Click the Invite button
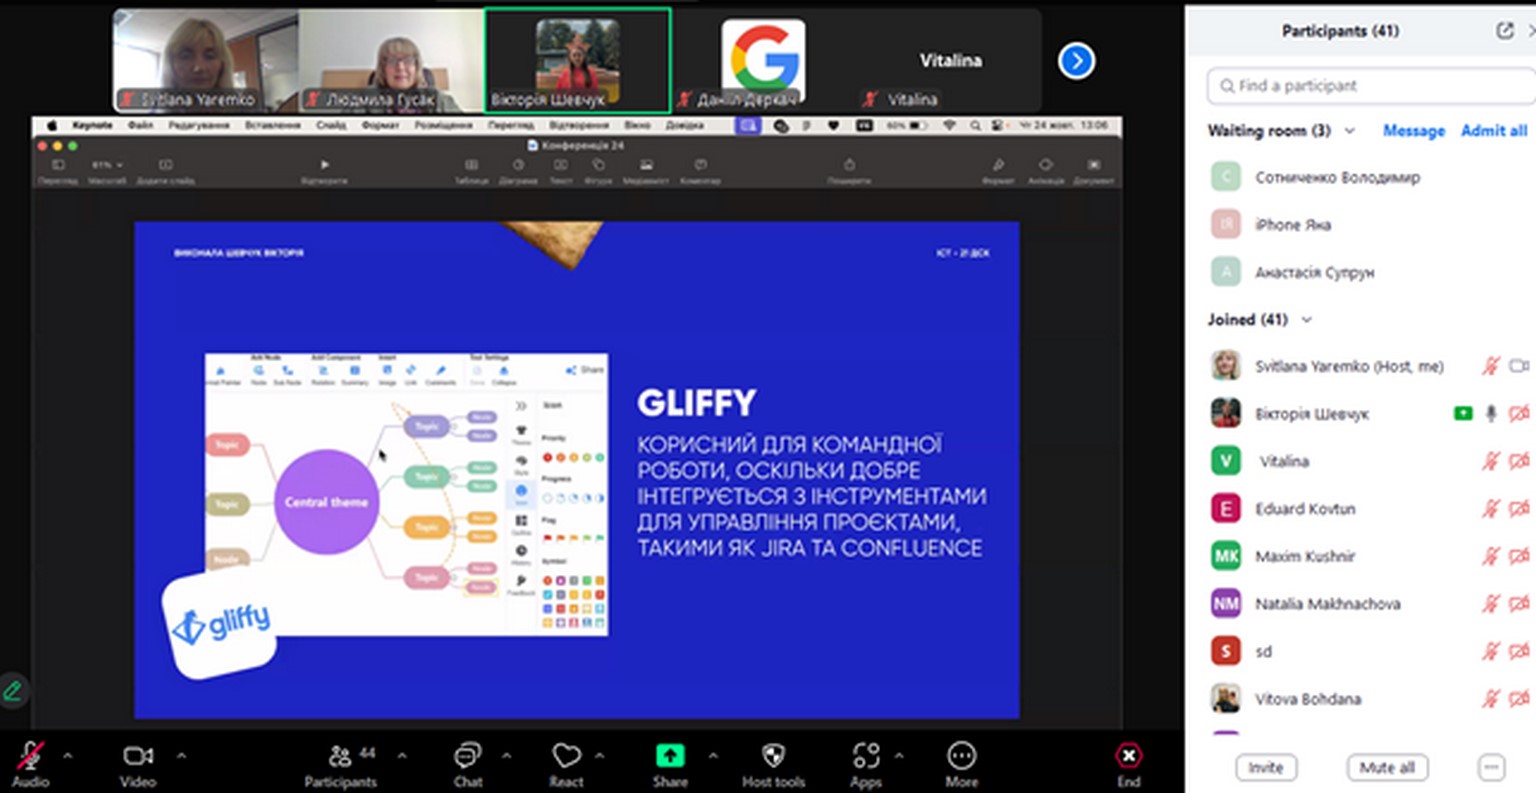 [x=1265, y=768]
